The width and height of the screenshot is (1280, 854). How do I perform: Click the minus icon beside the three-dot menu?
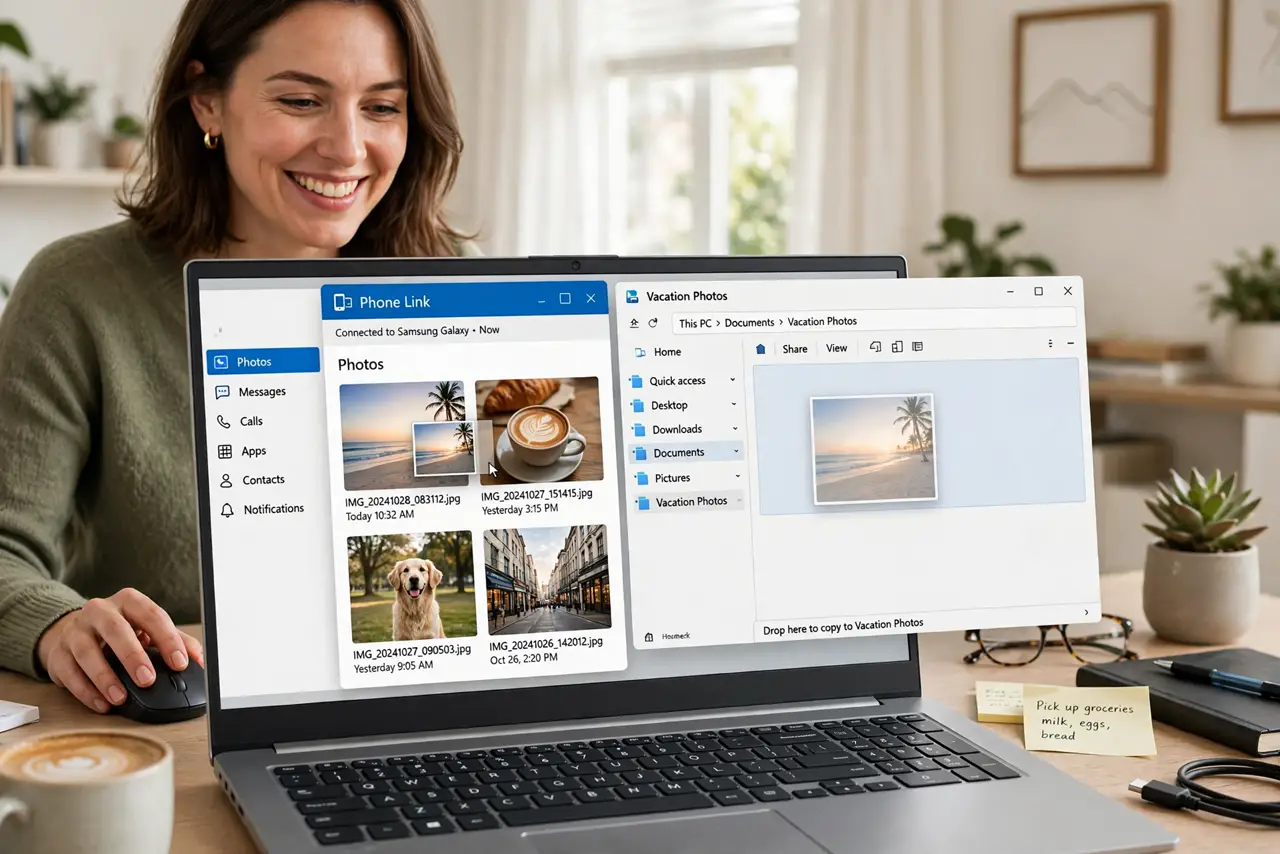[x=1071, y=344]
